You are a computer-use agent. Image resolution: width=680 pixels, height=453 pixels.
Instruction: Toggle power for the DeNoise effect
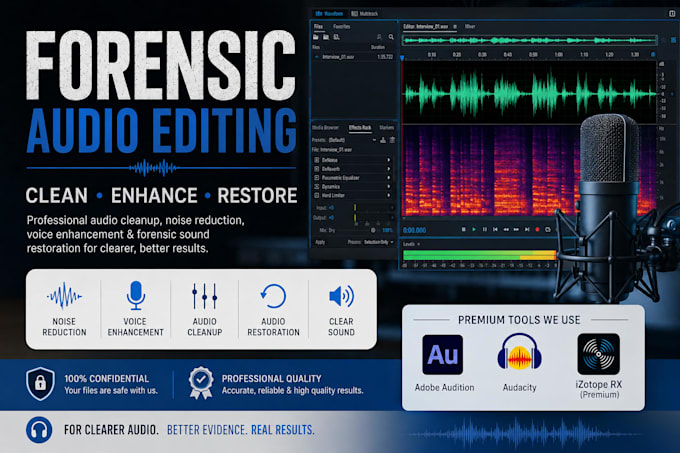click(x=317, y=160)
